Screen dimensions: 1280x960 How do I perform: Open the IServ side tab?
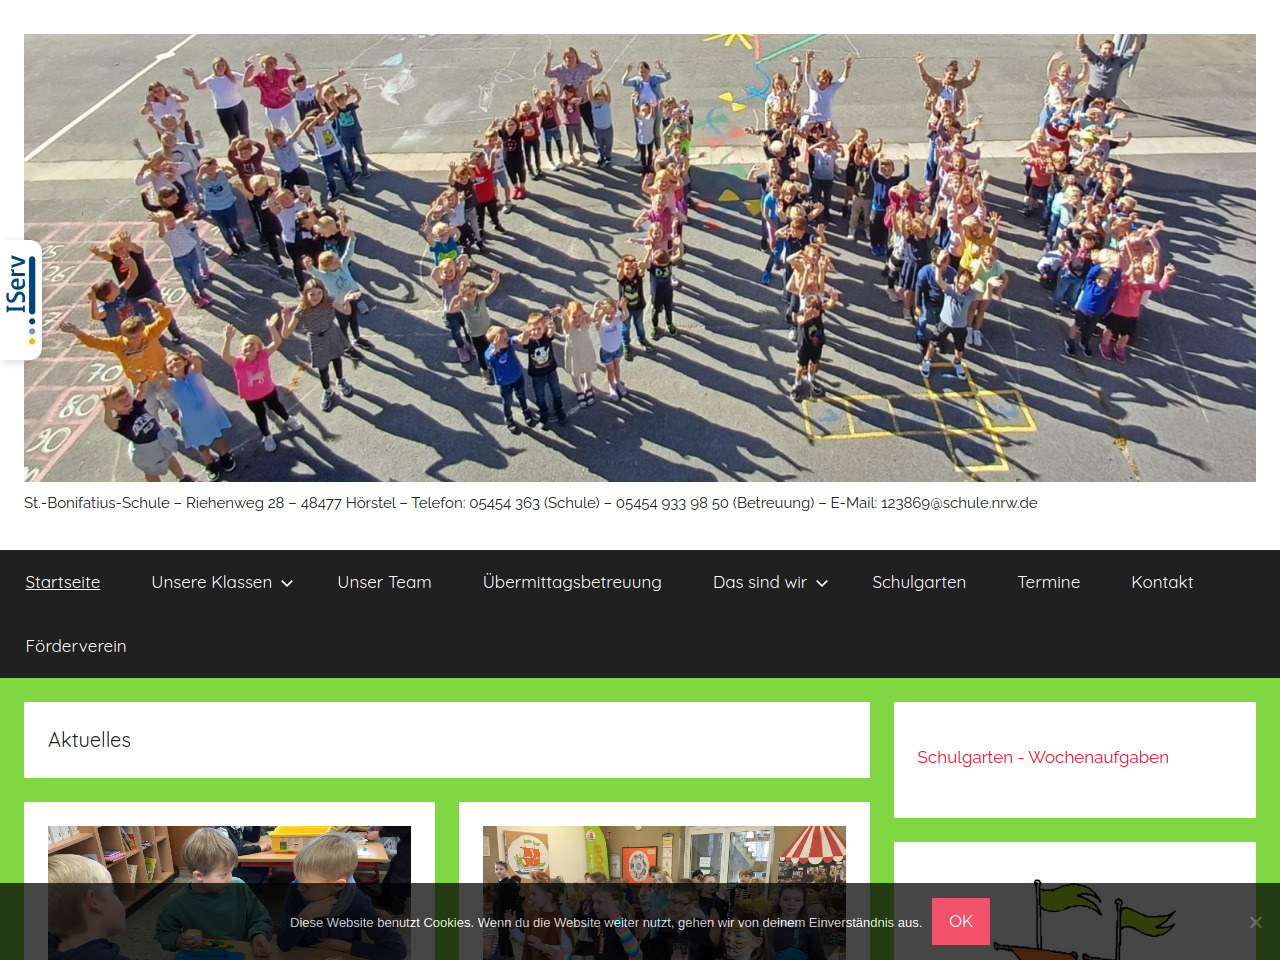point(20,299)
